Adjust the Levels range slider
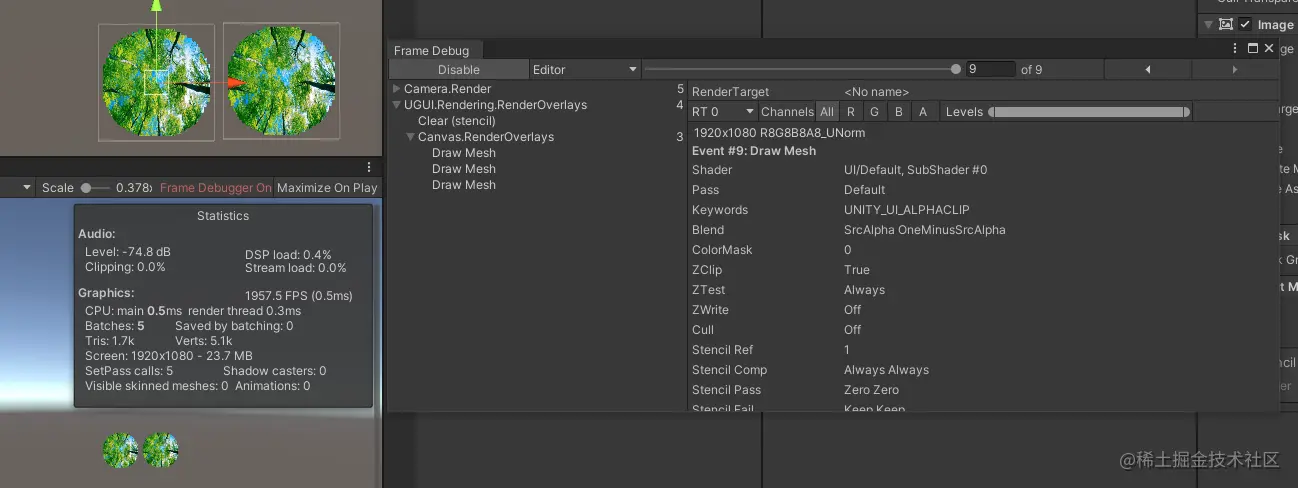Viewport: 1298px width, 488px height. pos(1089,112)
